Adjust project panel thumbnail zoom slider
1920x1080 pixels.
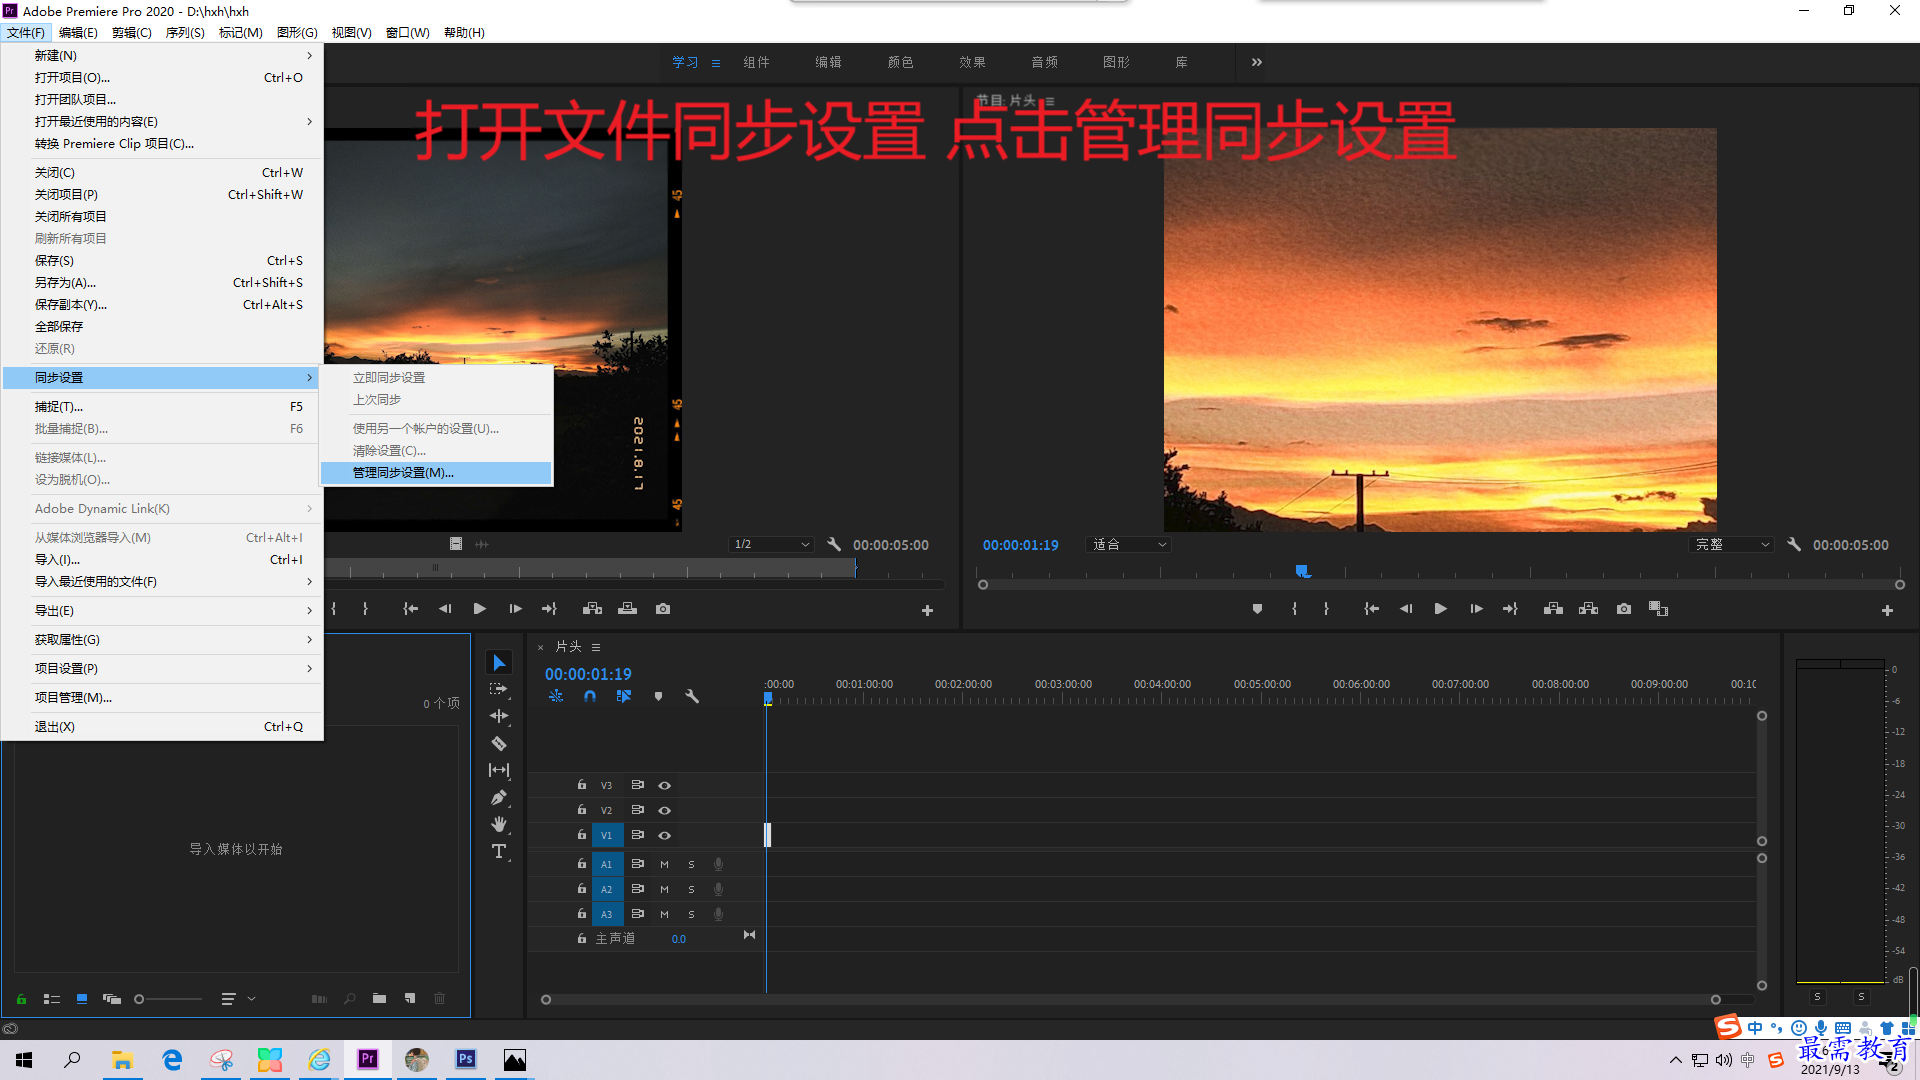169,999
